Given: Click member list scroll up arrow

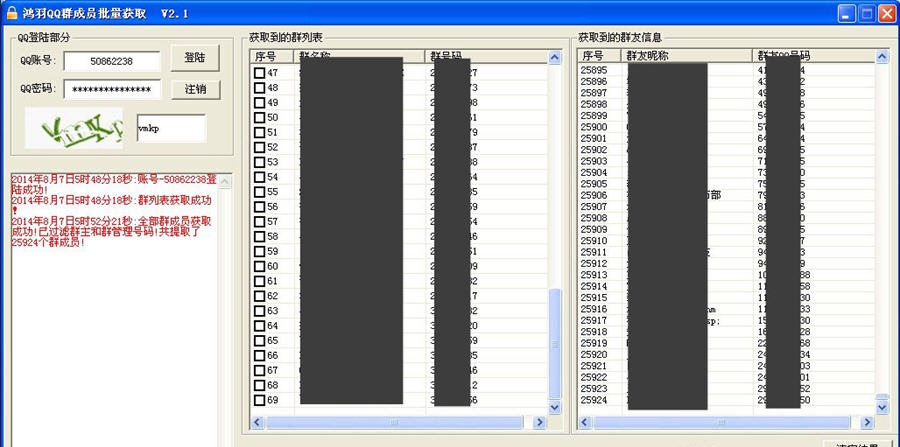Looking at the screenshot, I should [x=882, y=56].
